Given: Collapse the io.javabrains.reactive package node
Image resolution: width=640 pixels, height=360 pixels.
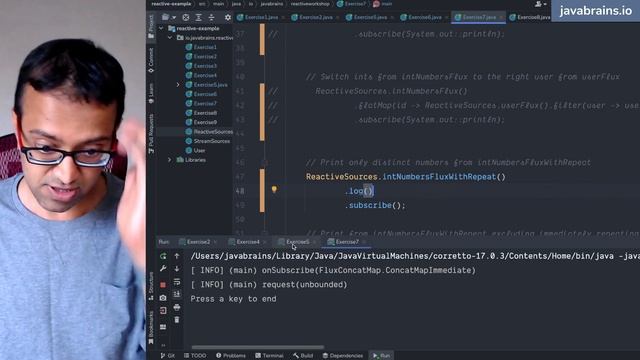Looking at the screenshot, I should click(x=170, y=38).
